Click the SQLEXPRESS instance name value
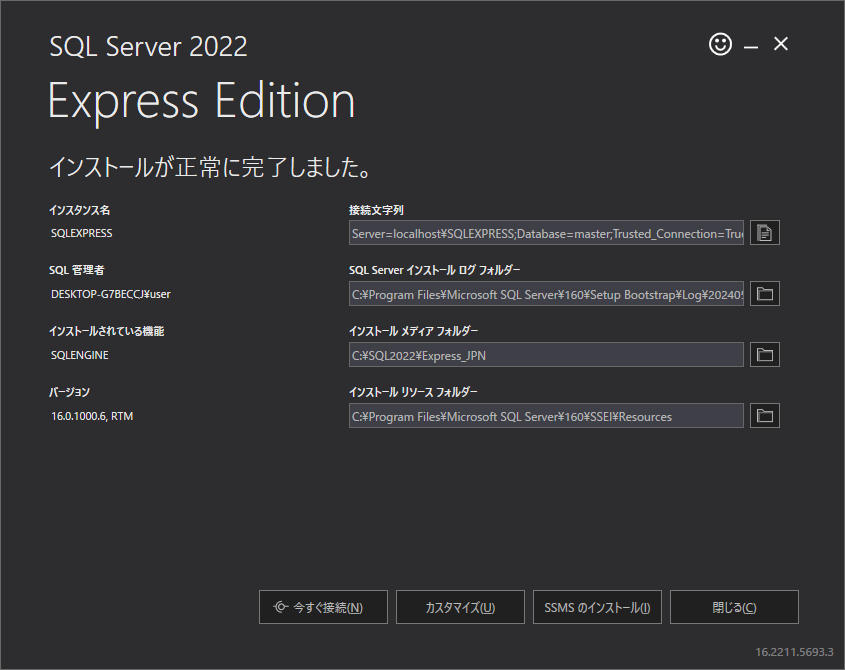The width and height of the screenshot is (845, 670). tap(82, 233)
